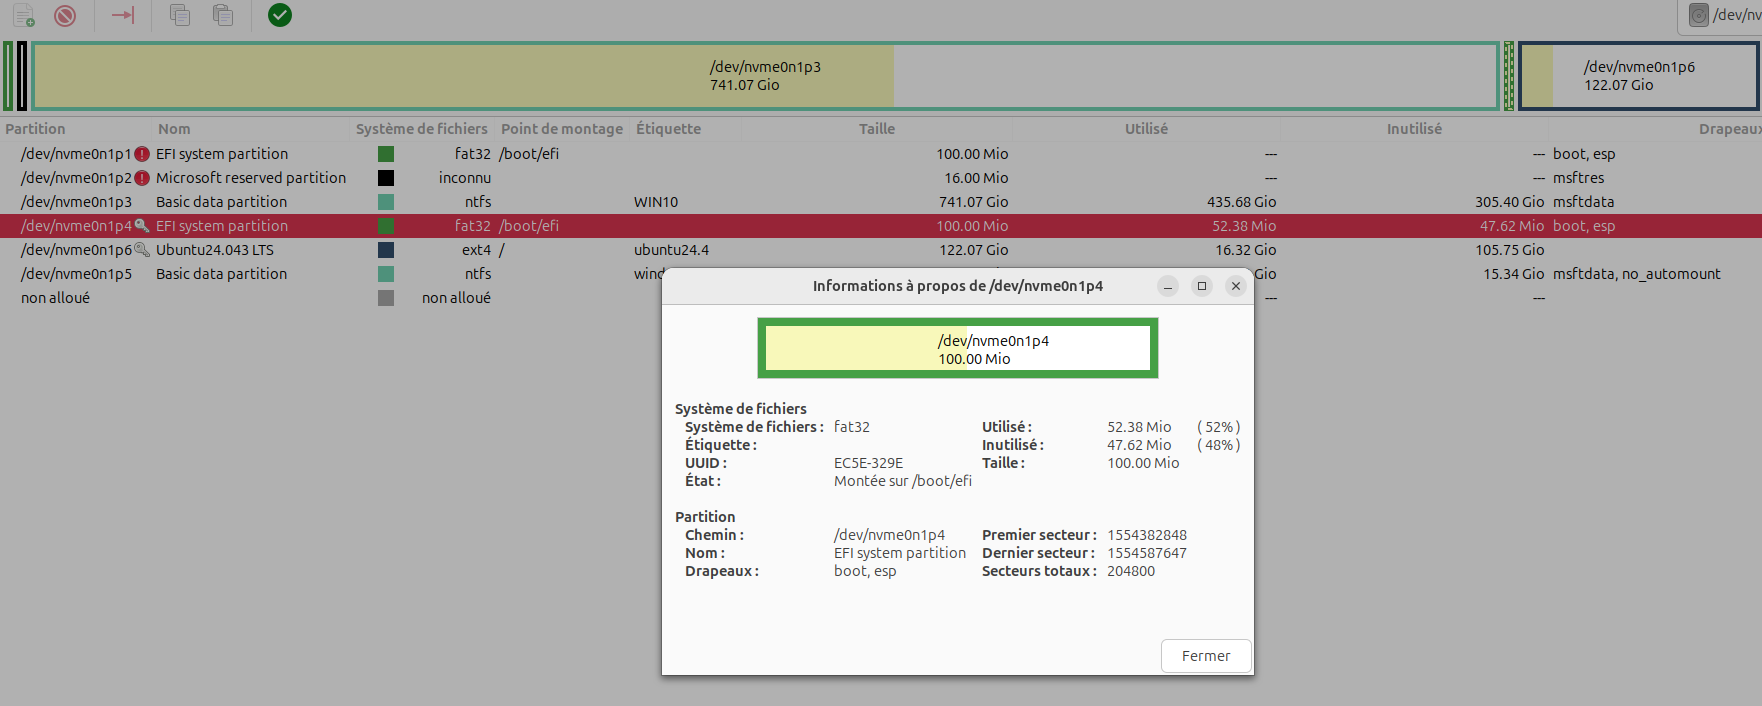This screenshot has height=706, width=1762.
Task: Click the total sectors value 204800
Action: (x=1131, y=571)
